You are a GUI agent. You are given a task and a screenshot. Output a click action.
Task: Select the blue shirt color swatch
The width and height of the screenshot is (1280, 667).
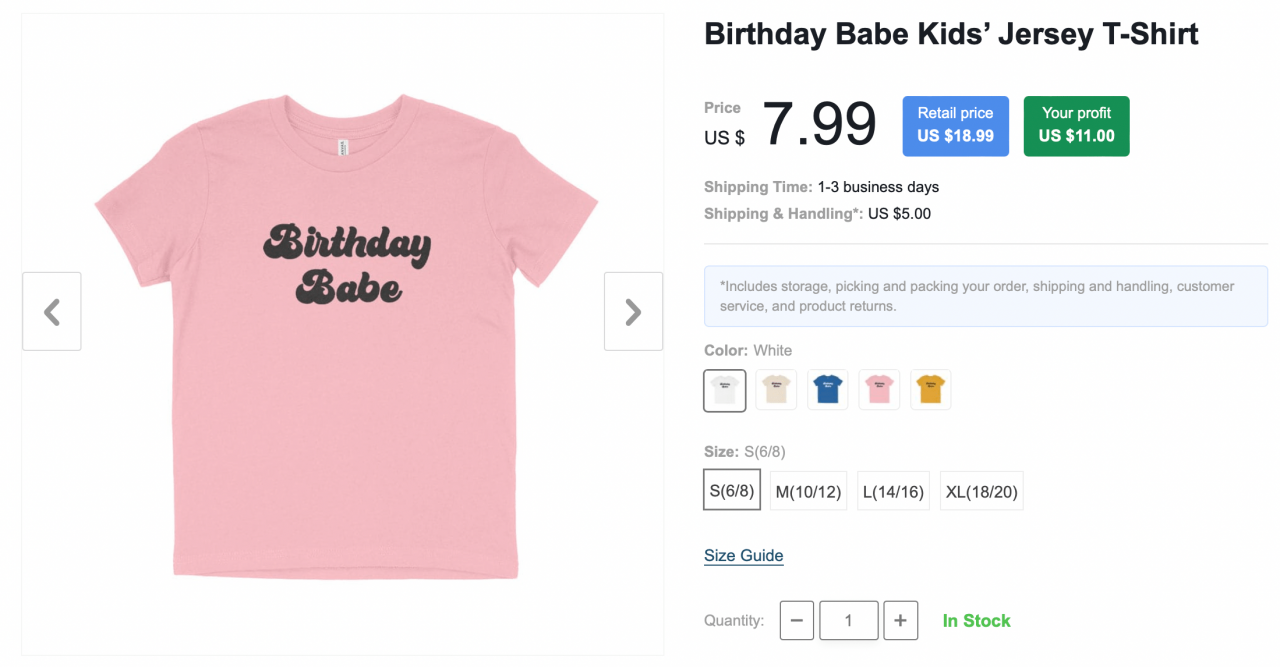827,390
